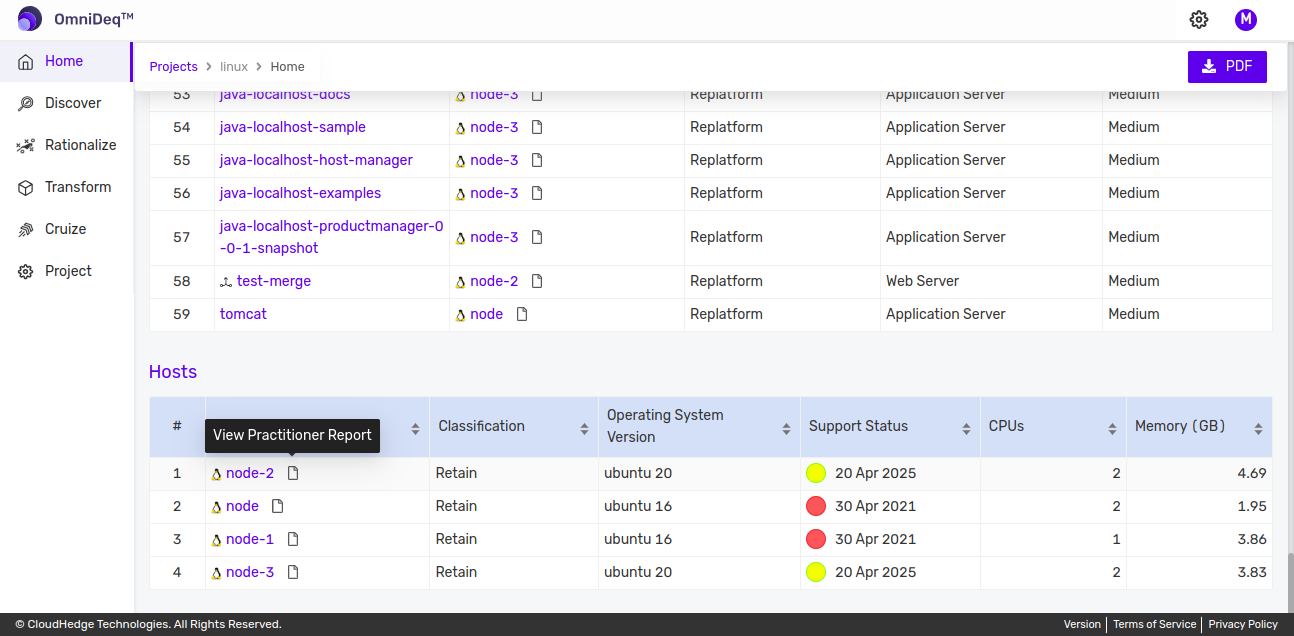
Task: Click report icon beside node-1 in Hosts
Action: tap(293, 539)
